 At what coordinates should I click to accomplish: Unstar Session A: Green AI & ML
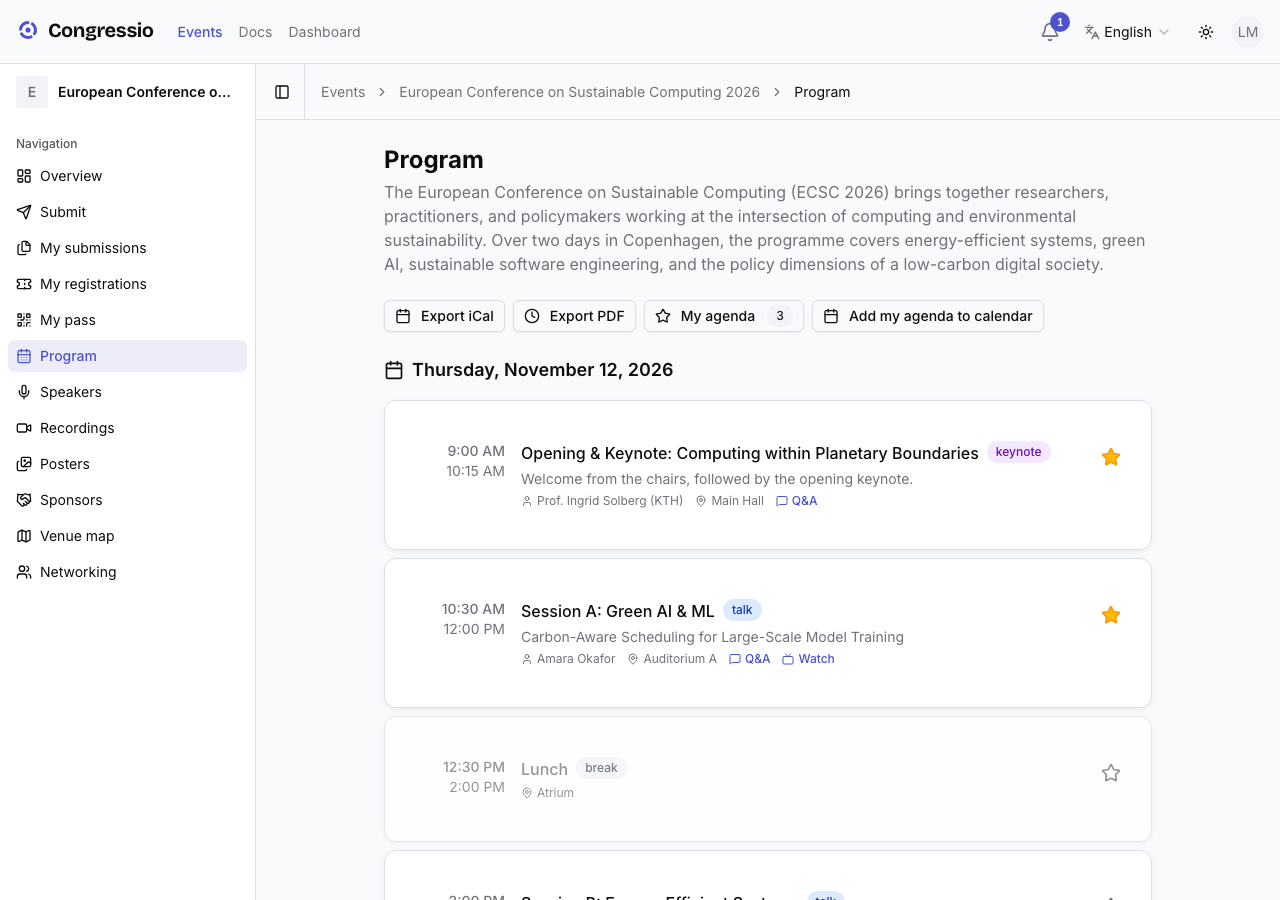[1111, 615]
